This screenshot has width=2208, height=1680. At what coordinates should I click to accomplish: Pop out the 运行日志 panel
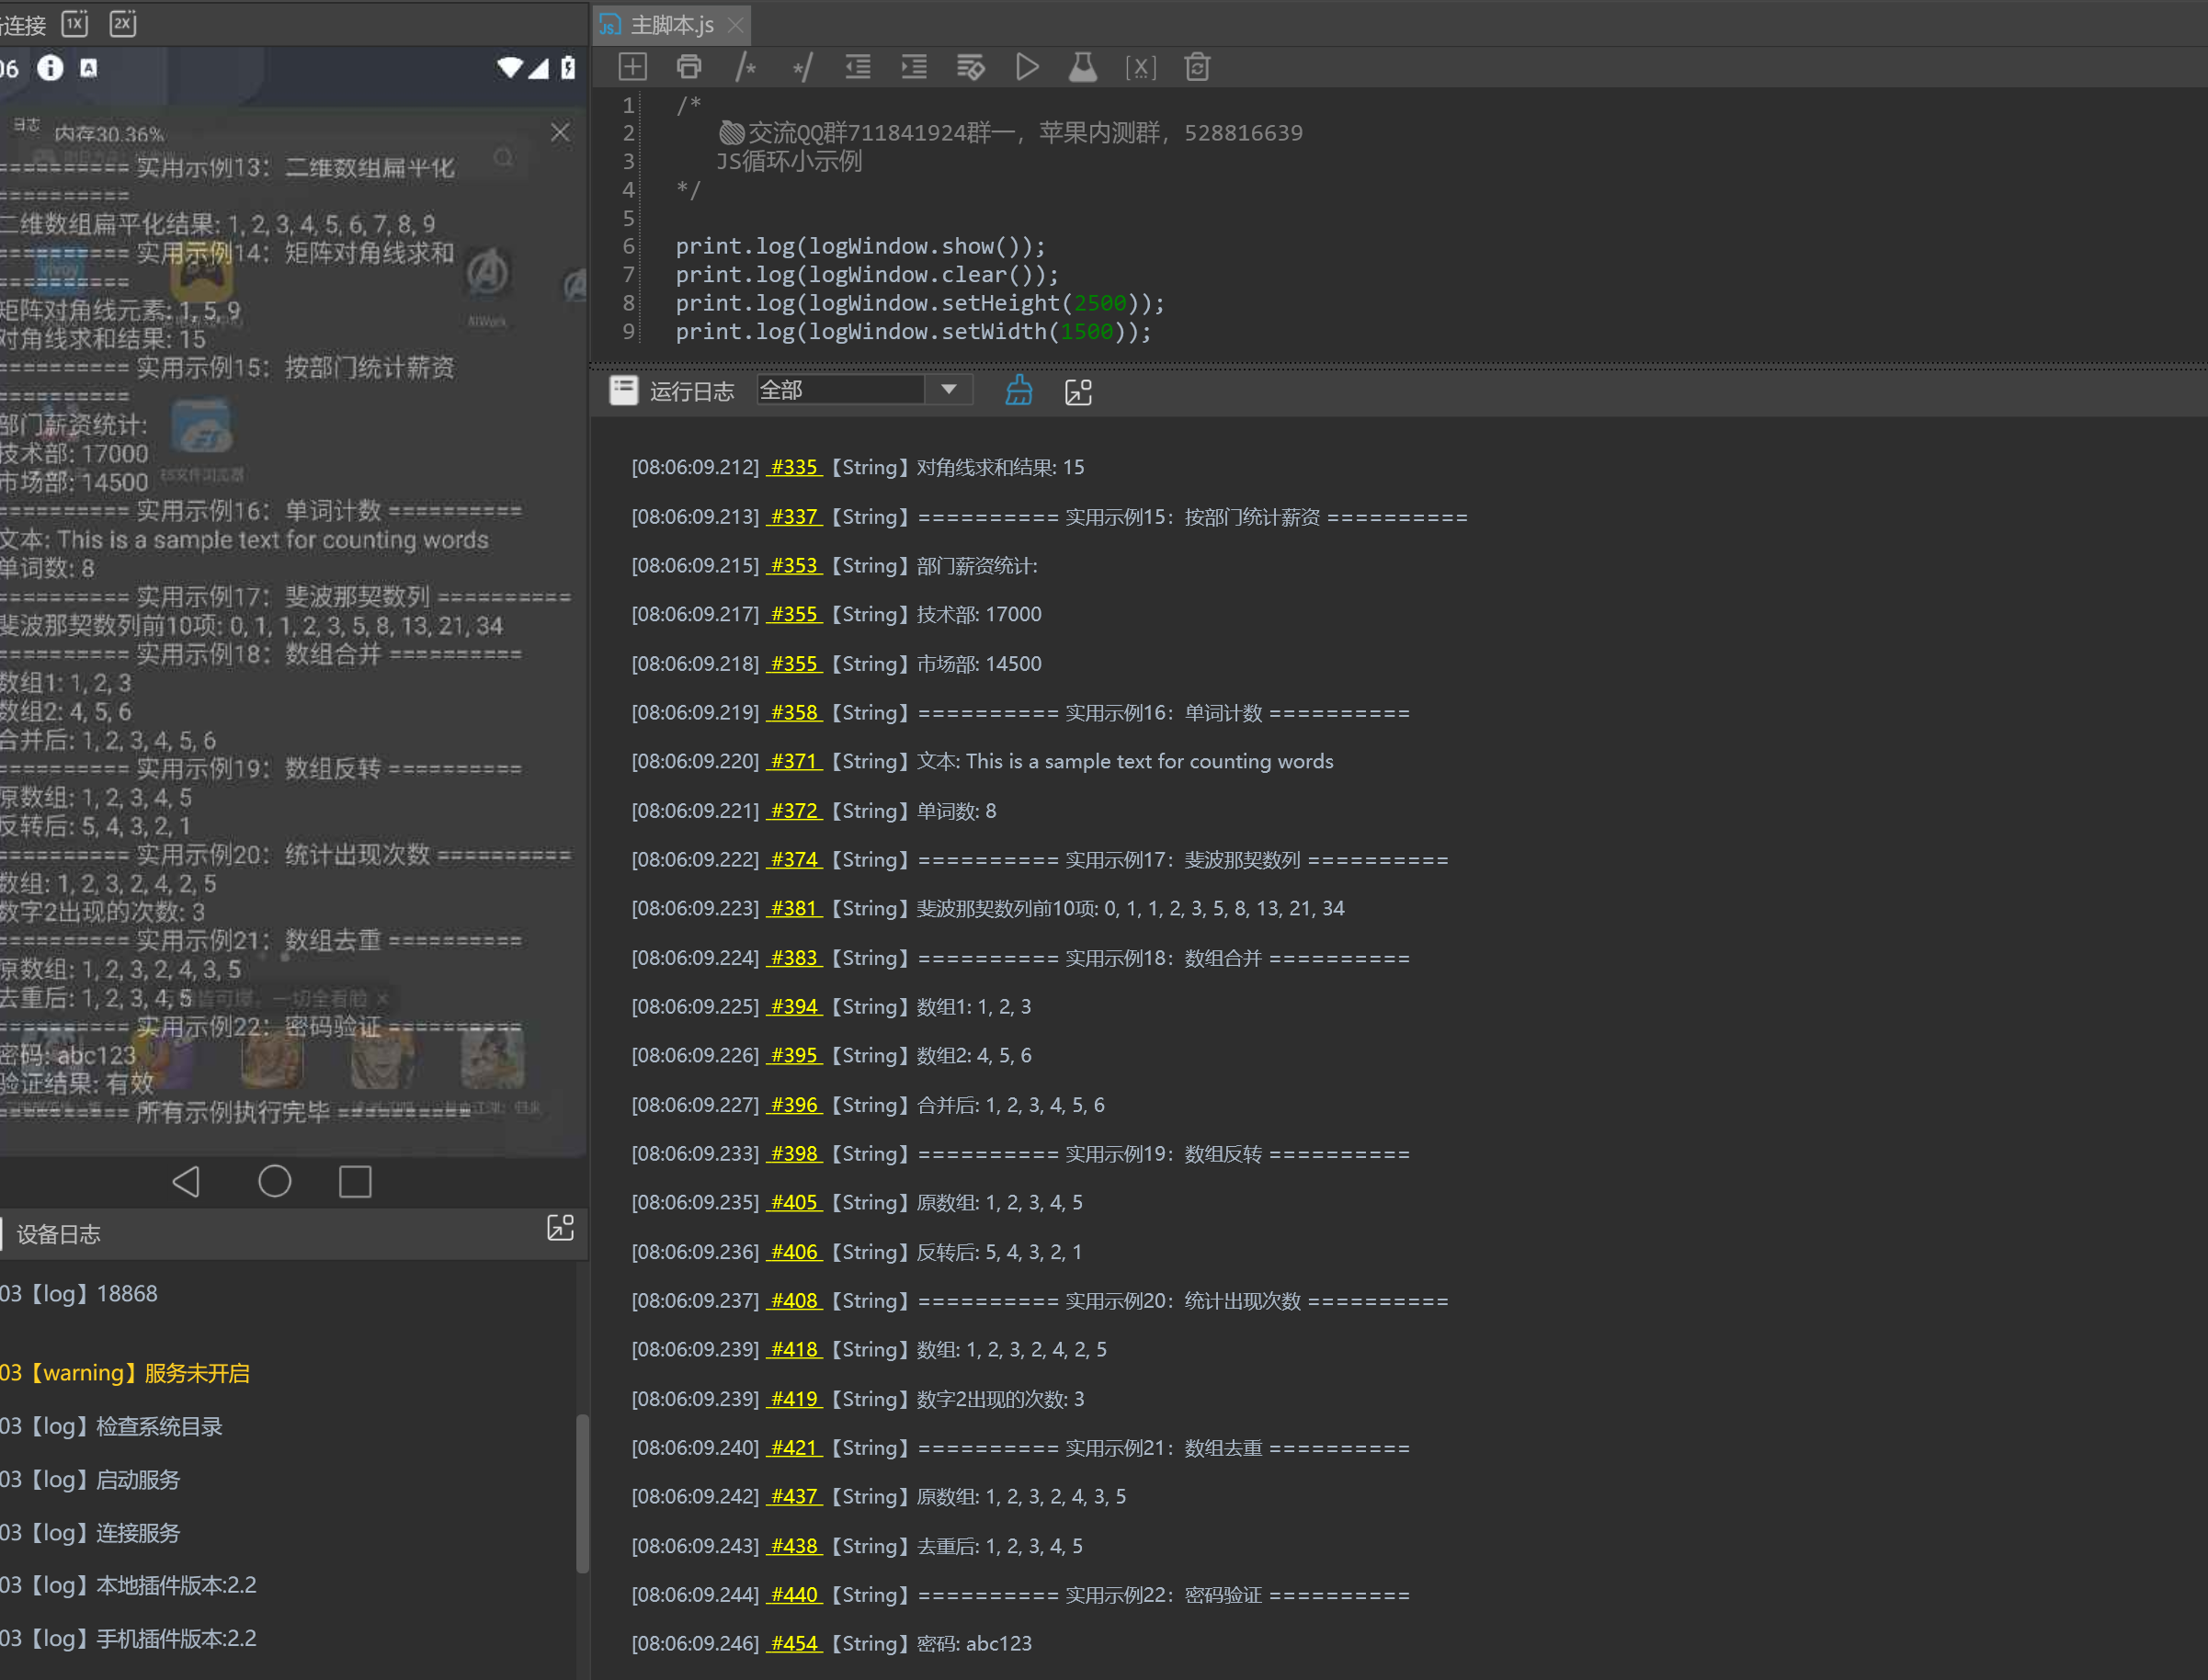tap(1078, 391)
